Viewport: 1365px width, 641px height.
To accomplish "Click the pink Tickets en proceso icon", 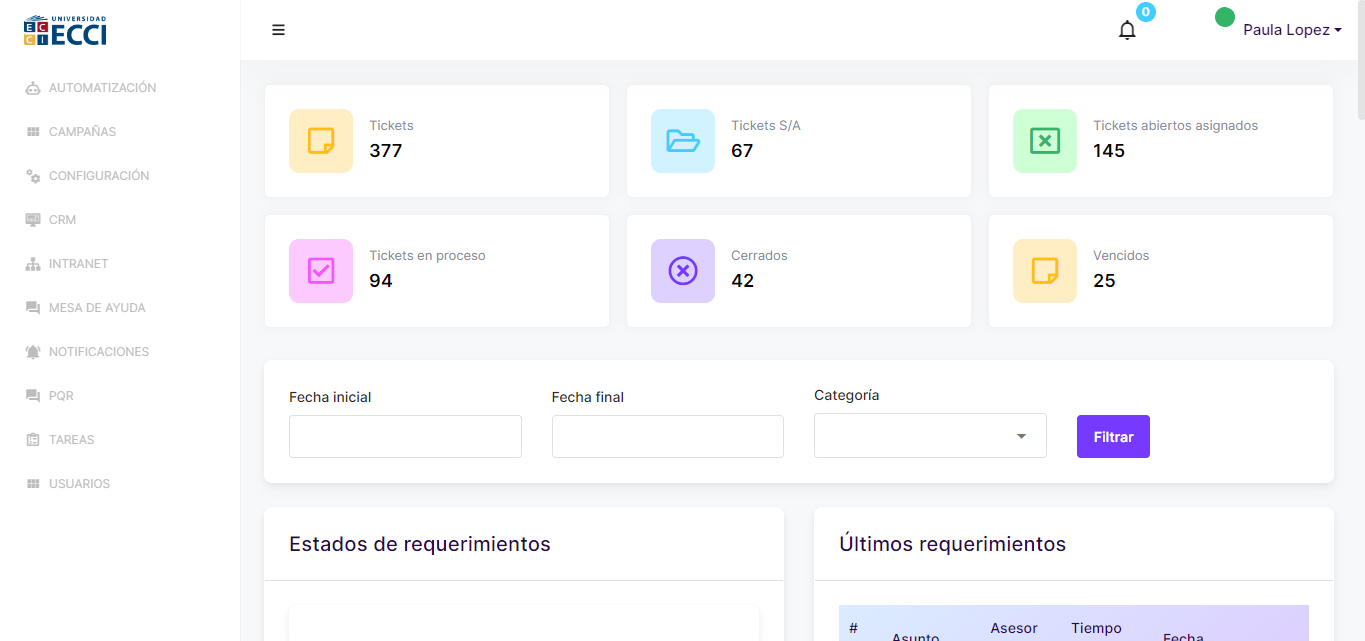I will coord(321,271).
